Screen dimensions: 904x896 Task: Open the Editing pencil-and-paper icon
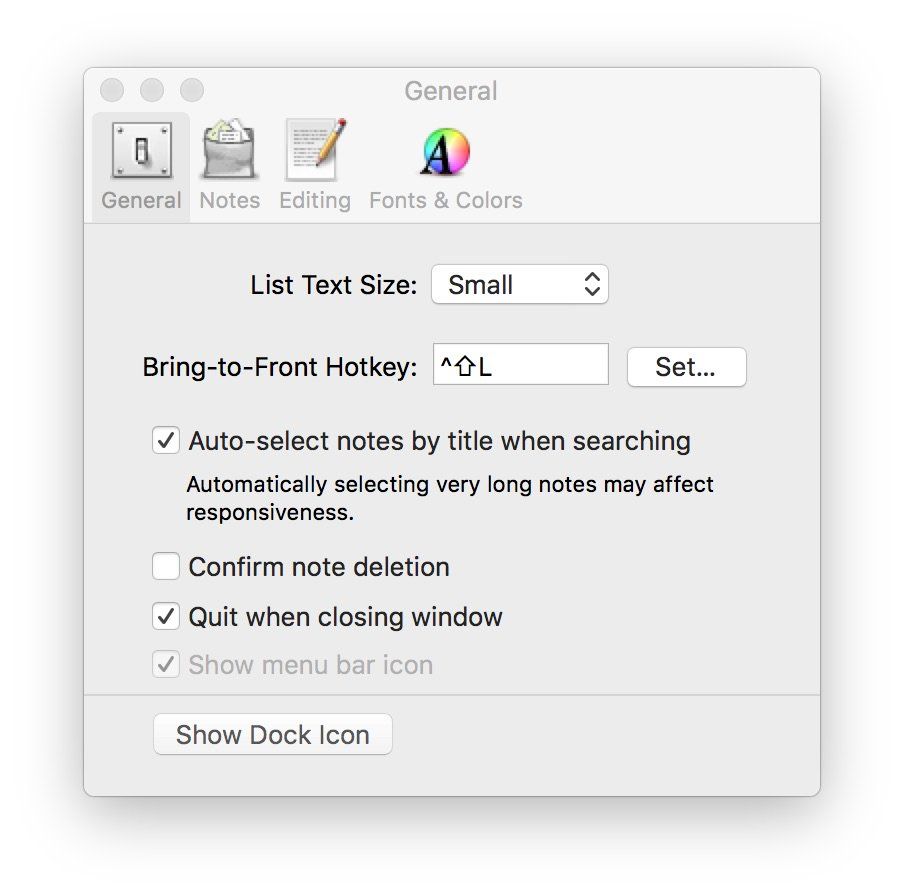click(x=315, y=151)
